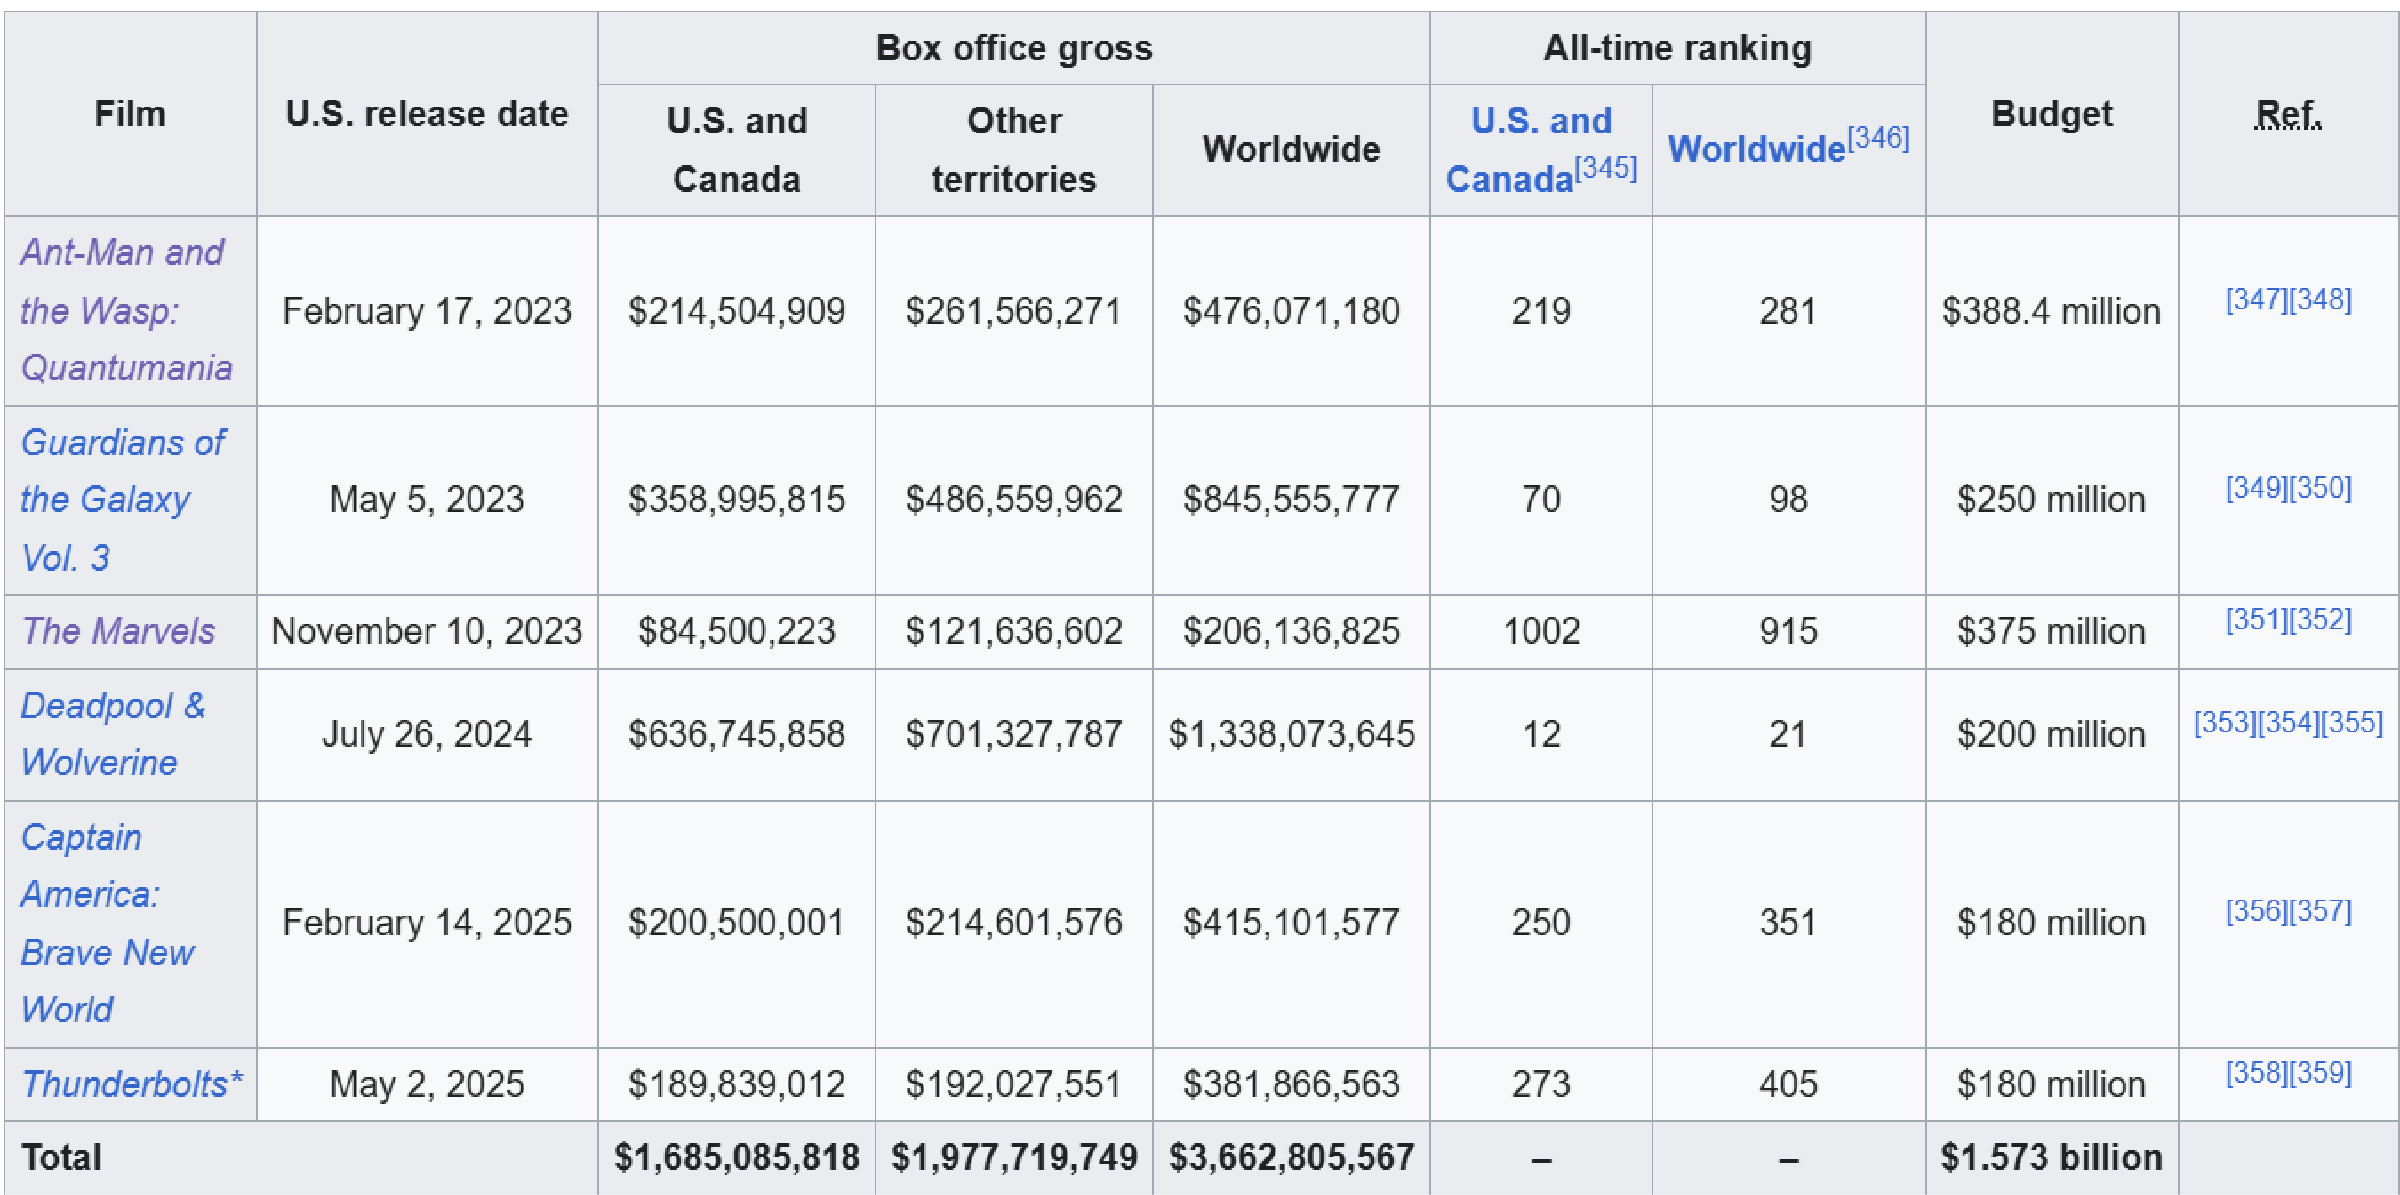
Task: Go to Captain America: Brave New World
Action: tap(90, 922)
